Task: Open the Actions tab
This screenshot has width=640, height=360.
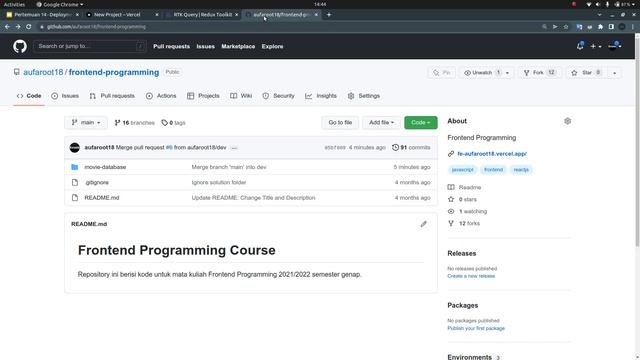Action: [x=161, y=96]
